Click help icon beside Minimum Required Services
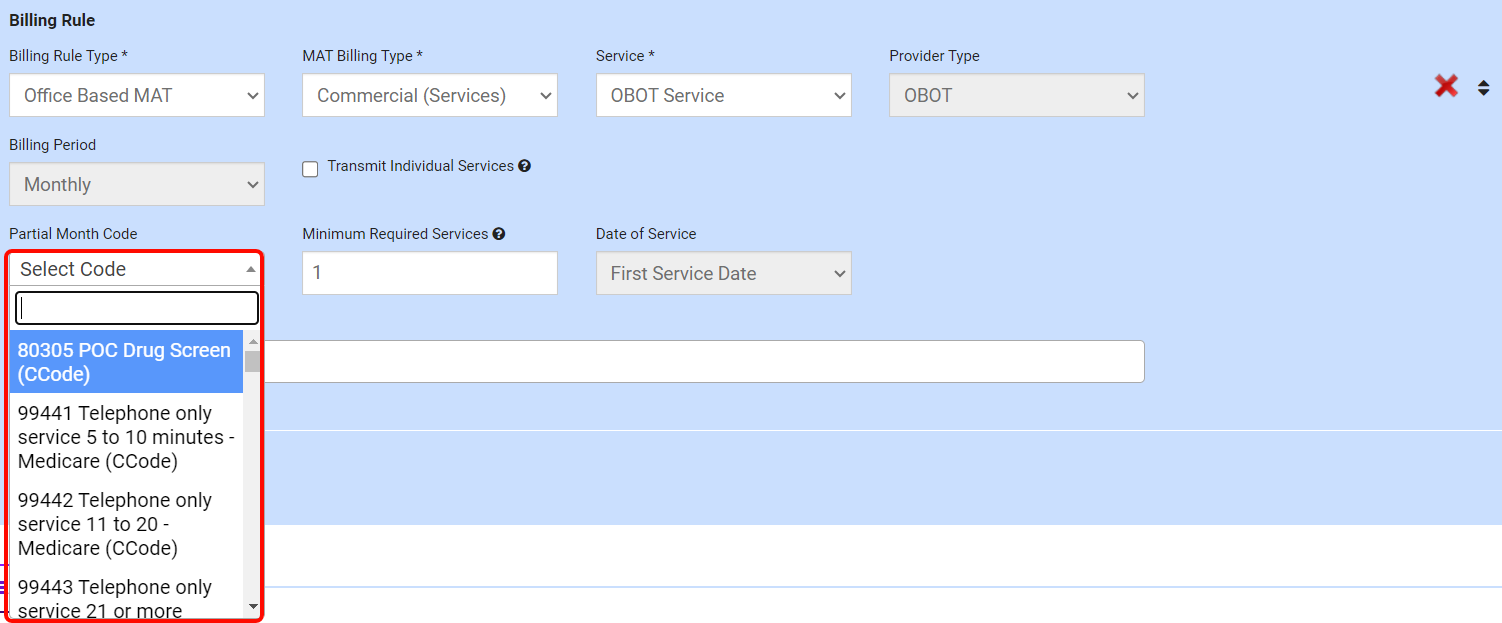This screenshot has height=623, width=1502. pos(499,234)
